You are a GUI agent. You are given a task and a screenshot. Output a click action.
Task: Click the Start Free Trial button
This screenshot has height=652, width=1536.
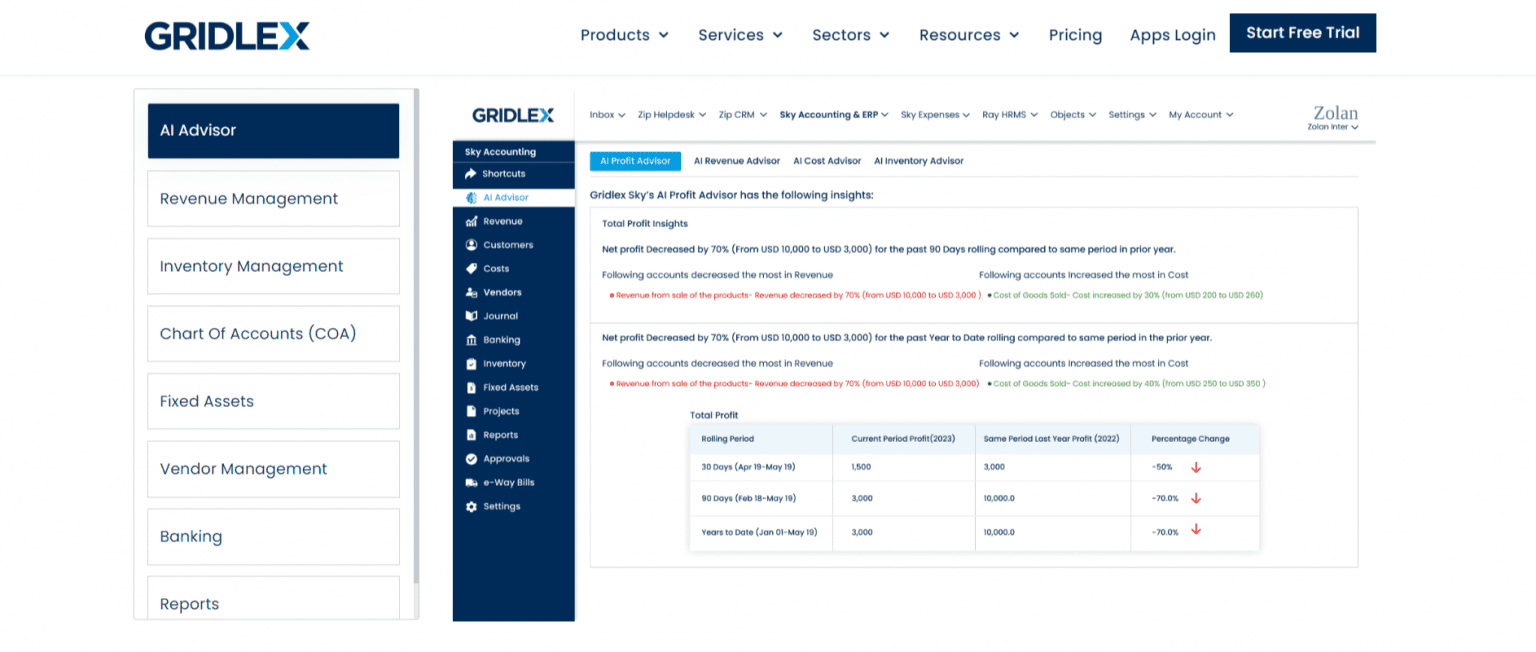coord(1302,32)
